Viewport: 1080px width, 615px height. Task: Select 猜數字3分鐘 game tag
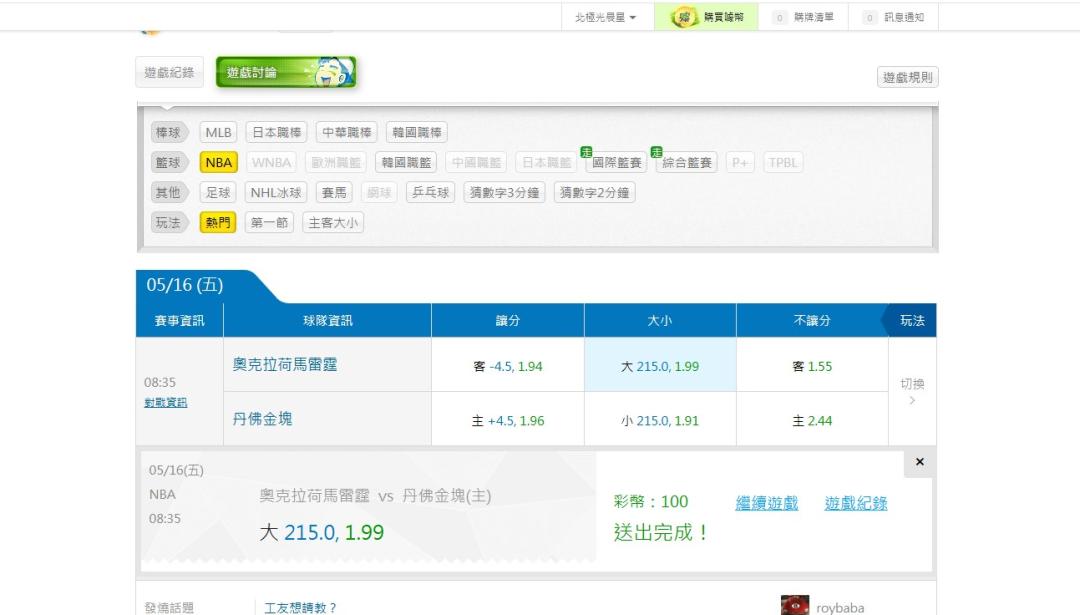(505, 193)
